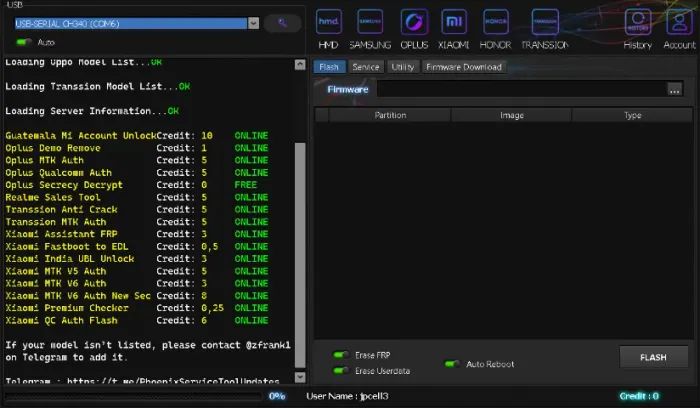700x408 pixels.
Task: Switch to the Firmware Download tab
Action: tap(464, 67)
